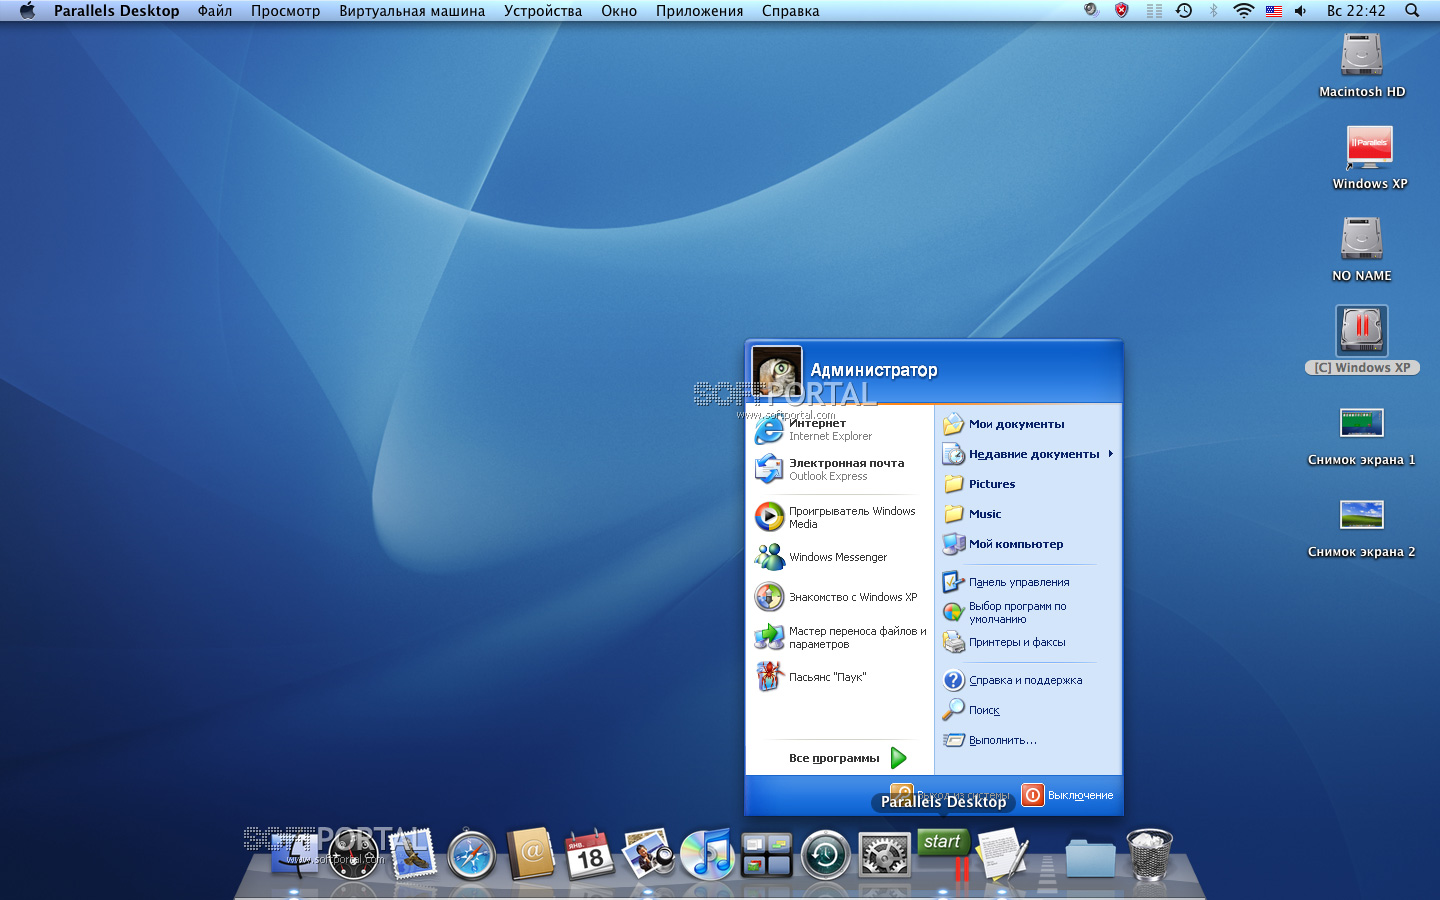Open Dashboard from the Dock
Viewport: 1440px width, 900px height.
pyautogui.click(x=354, y=856)
